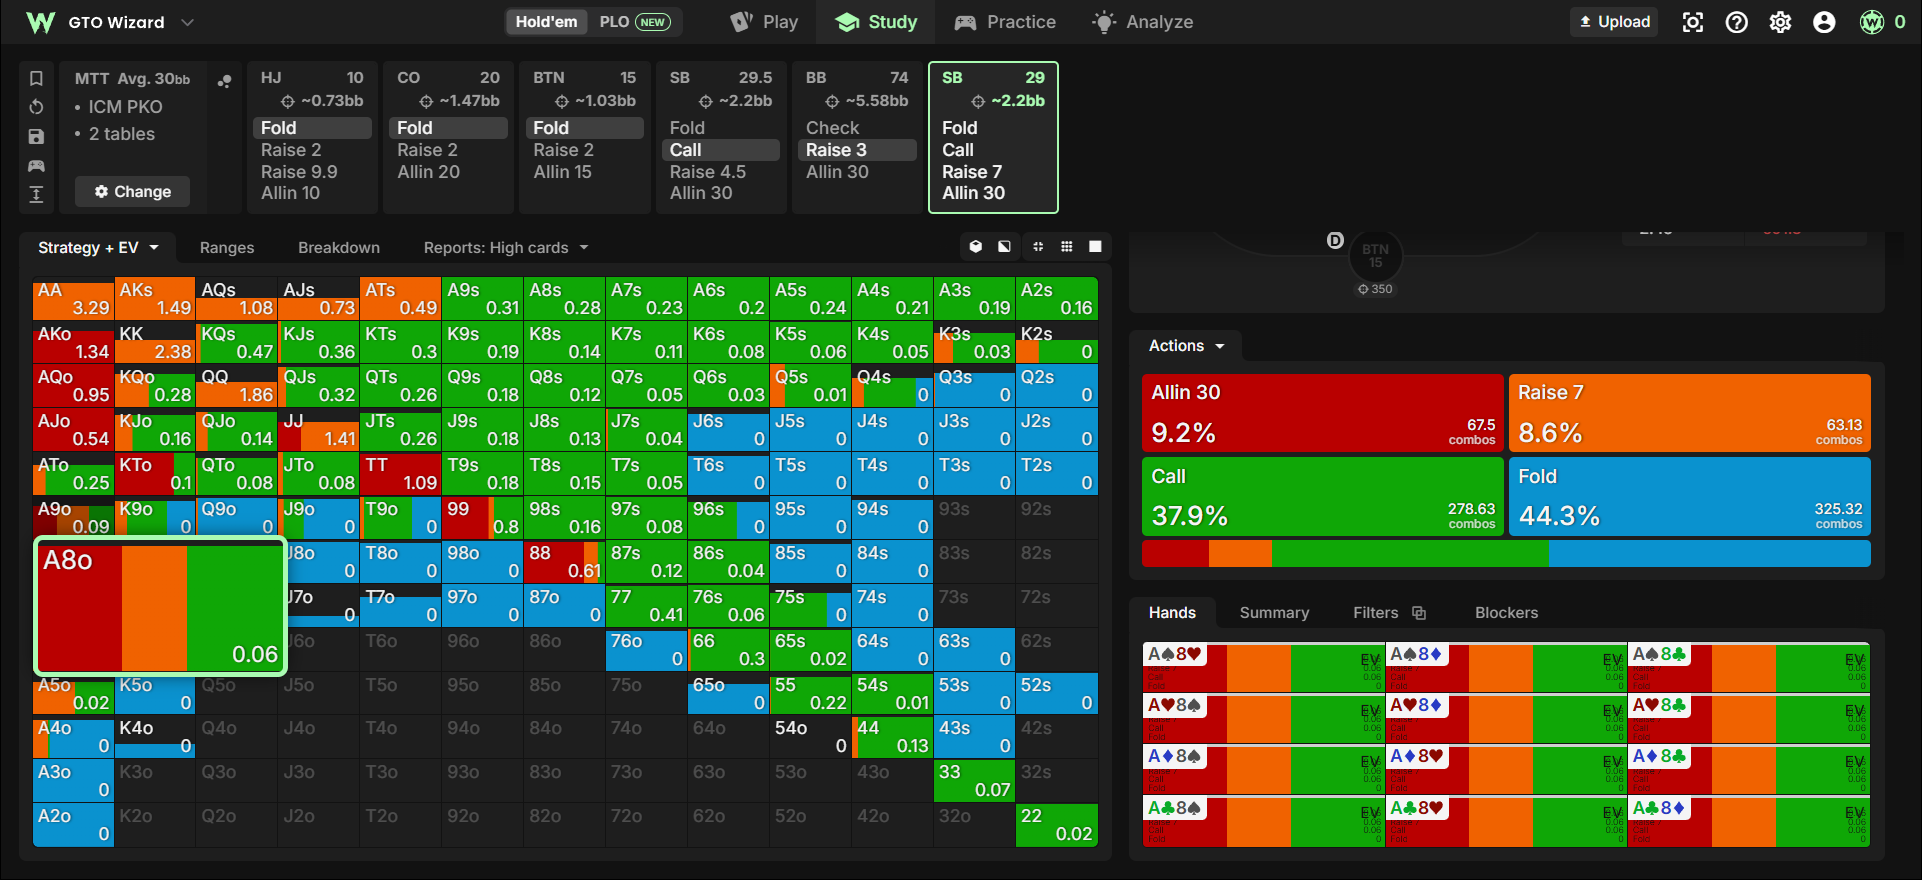Click the collapse height icon in the sidebar

pyautogui.click(x=36, y=194)
